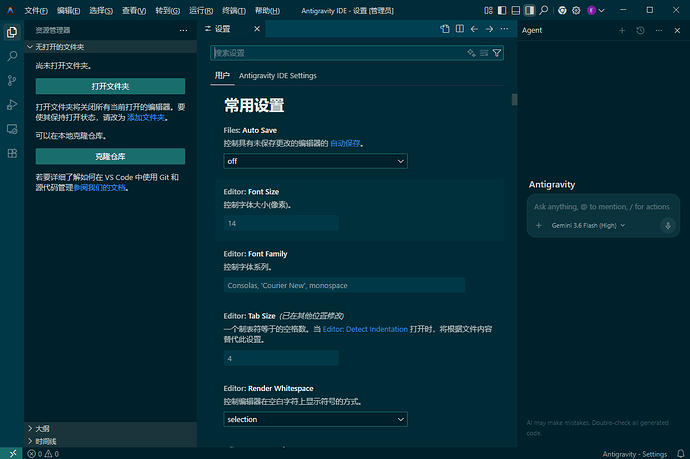This screenshot has width=690, height=459.
Task: Click the 克隆仓库 button
Action: click(x=110, y=156)
